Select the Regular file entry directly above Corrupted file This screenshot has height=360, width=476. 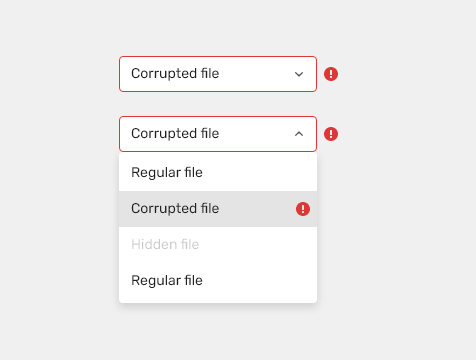click(218, 173)
